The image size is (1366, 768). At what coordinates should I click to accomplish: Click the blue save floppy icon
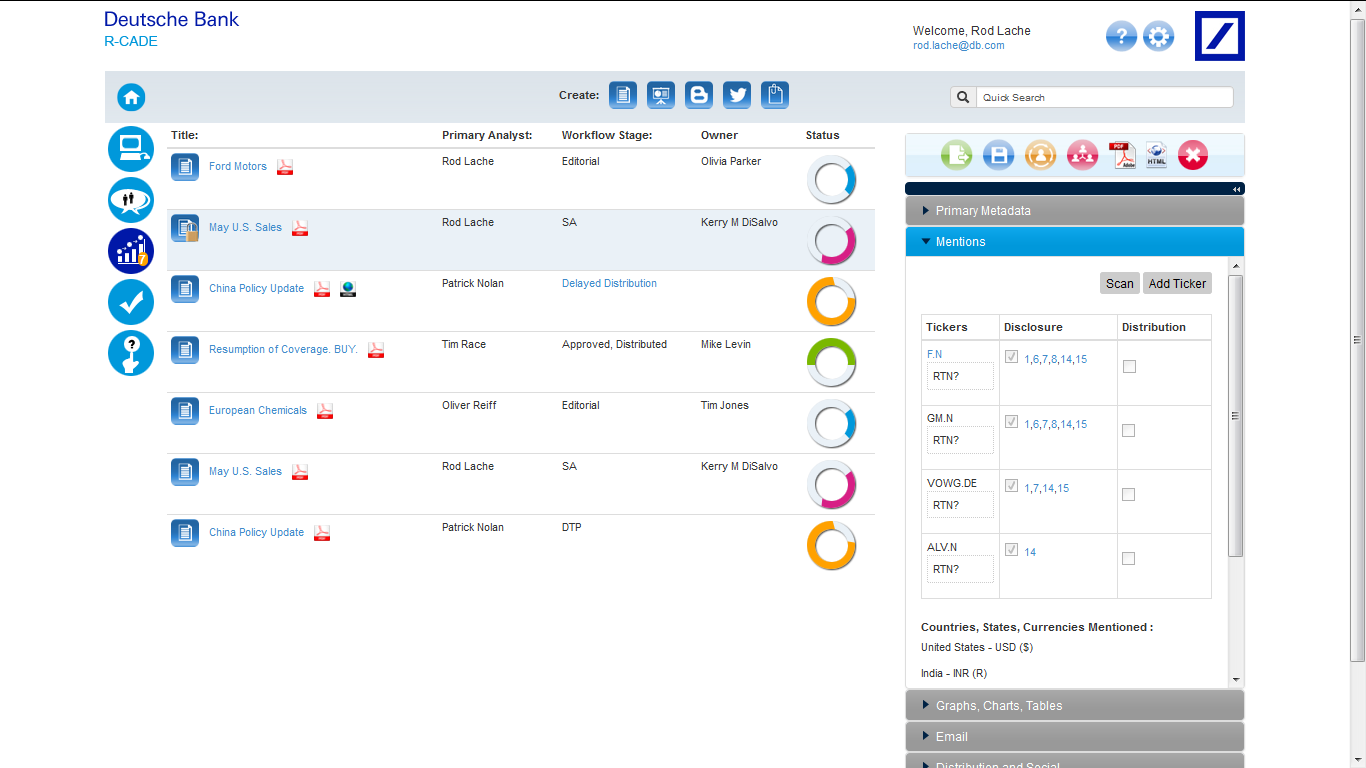pyautogui.click(x=999, y=155)
